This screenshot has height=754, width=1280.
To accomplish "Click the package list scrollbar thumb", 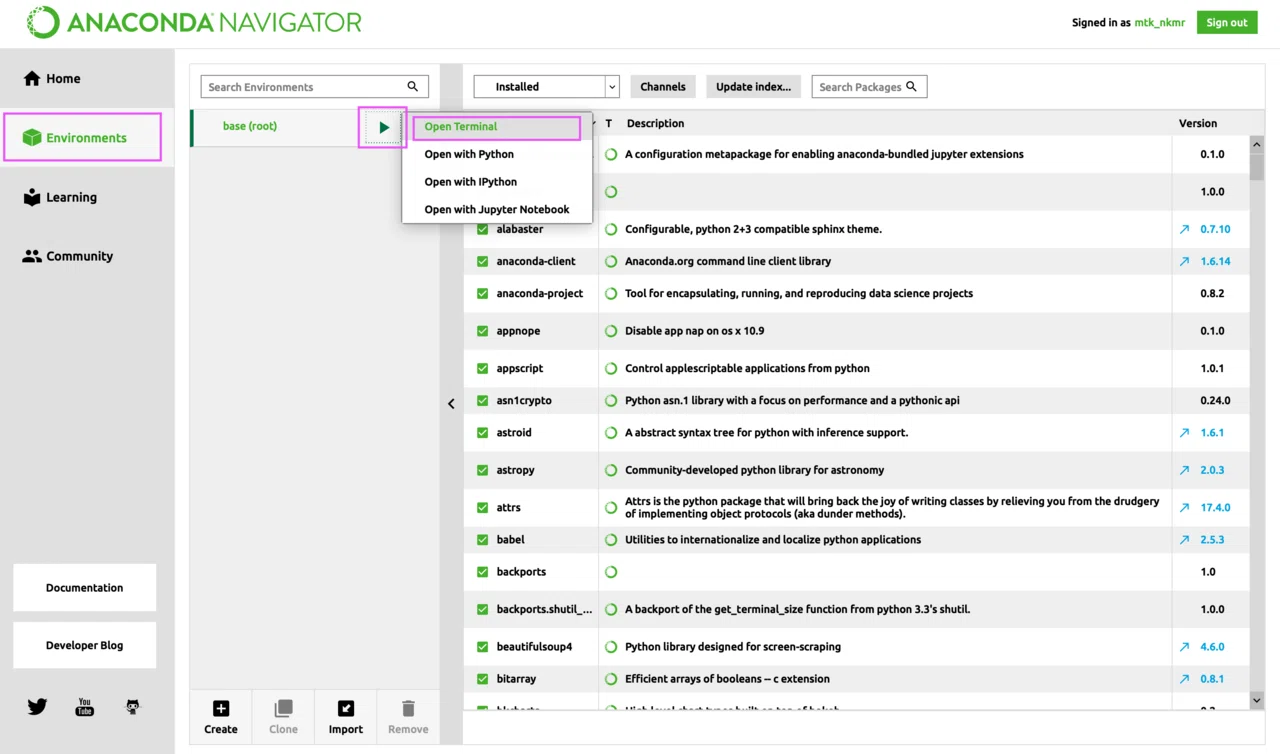I will click(1257, 167).
